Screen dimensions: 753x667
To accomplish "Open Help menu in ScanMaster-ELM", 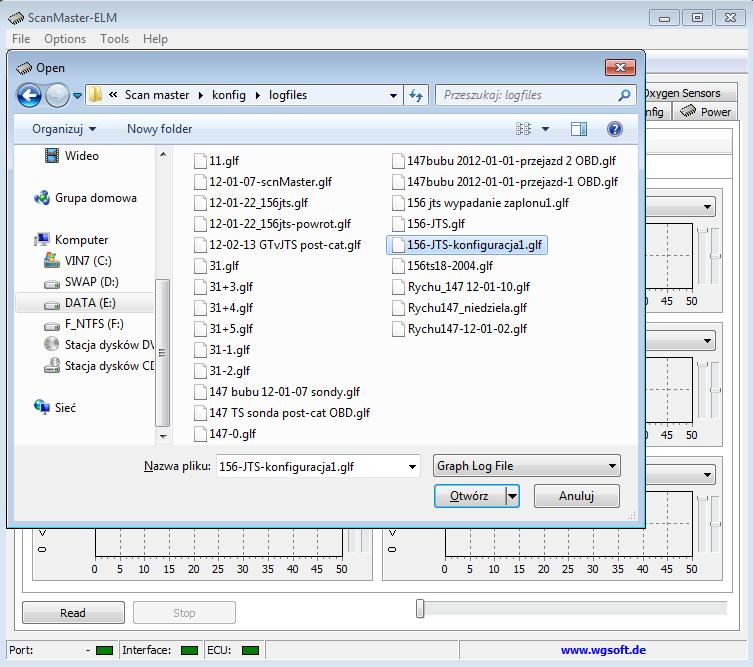I will coord(155,39).
